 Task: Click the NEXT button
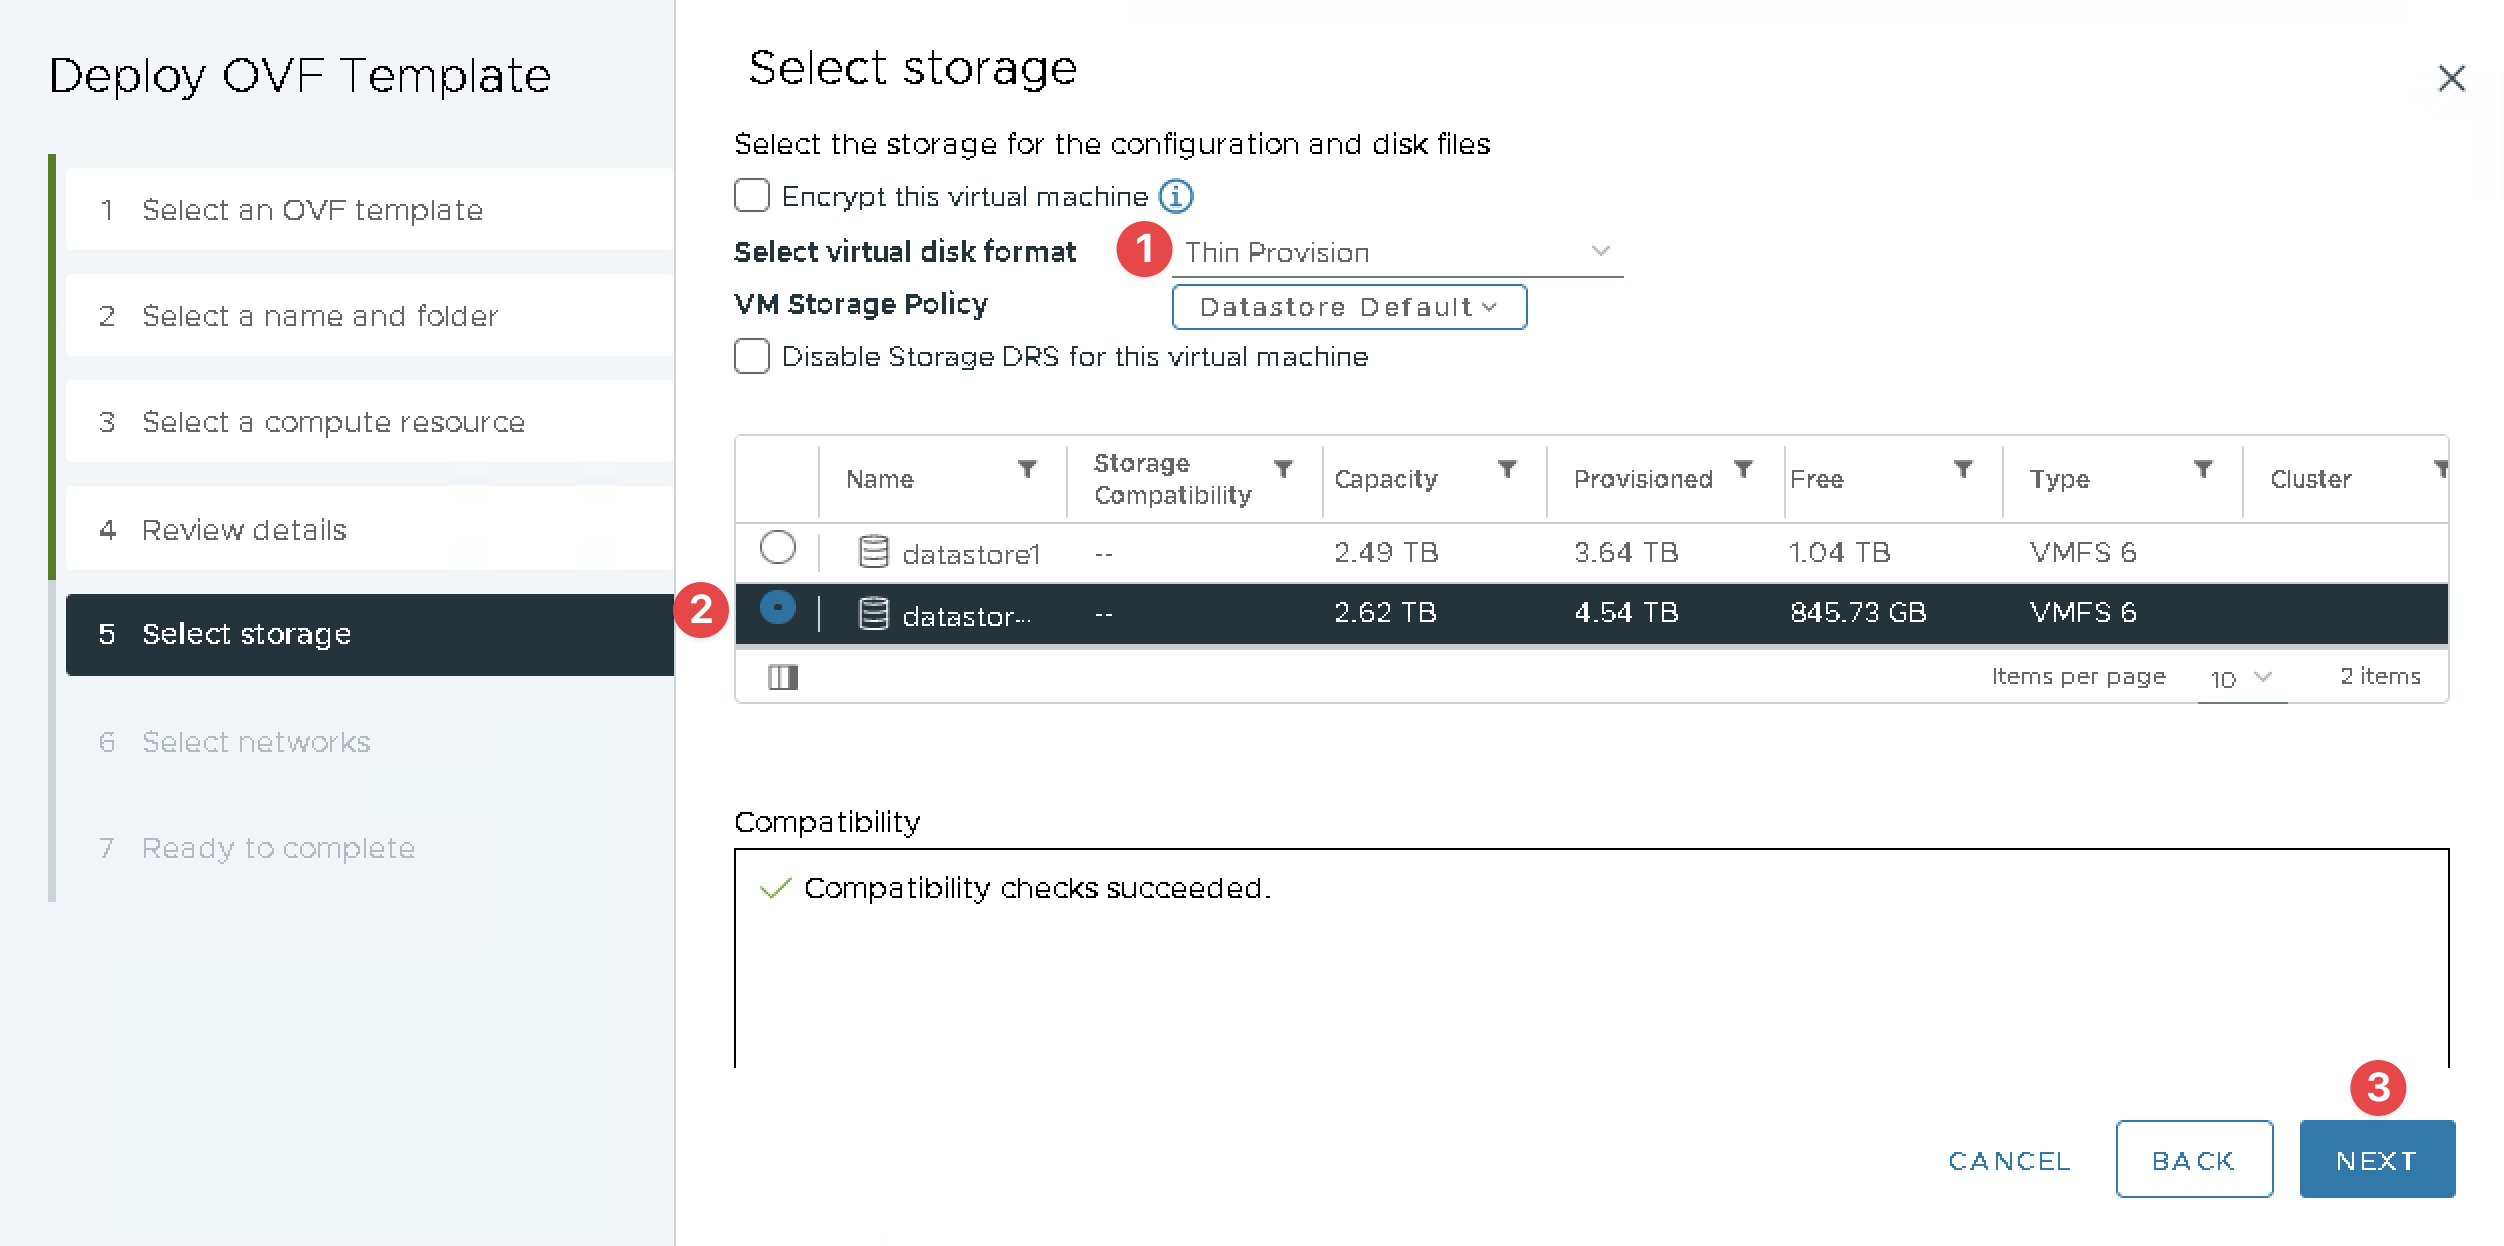click(x=2376, y=1160)
